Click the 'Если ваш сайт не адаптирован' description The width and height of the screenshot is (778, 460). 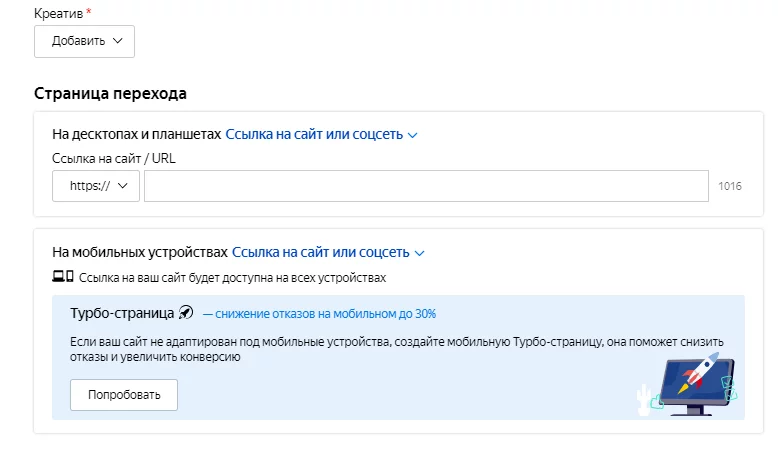click(x=396, y=349)
